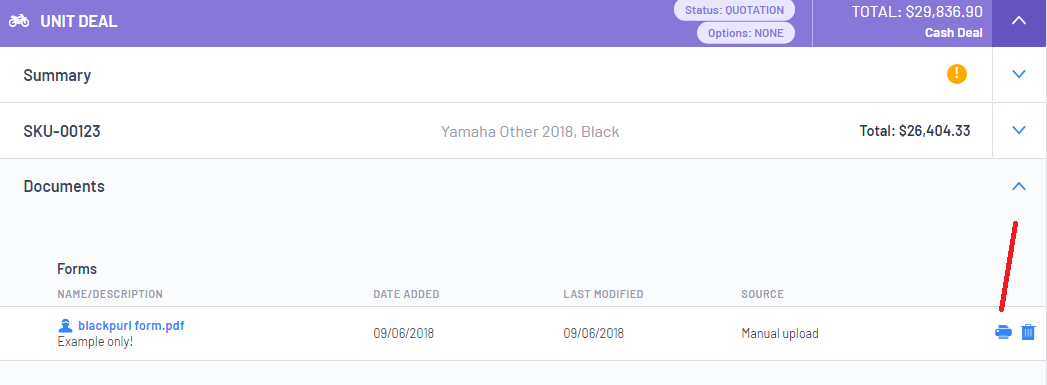This screenshot has height=385, width=1047.
Task: Click the file icon beside blackpurl form.pdf
Action: (x=65, y=326)
